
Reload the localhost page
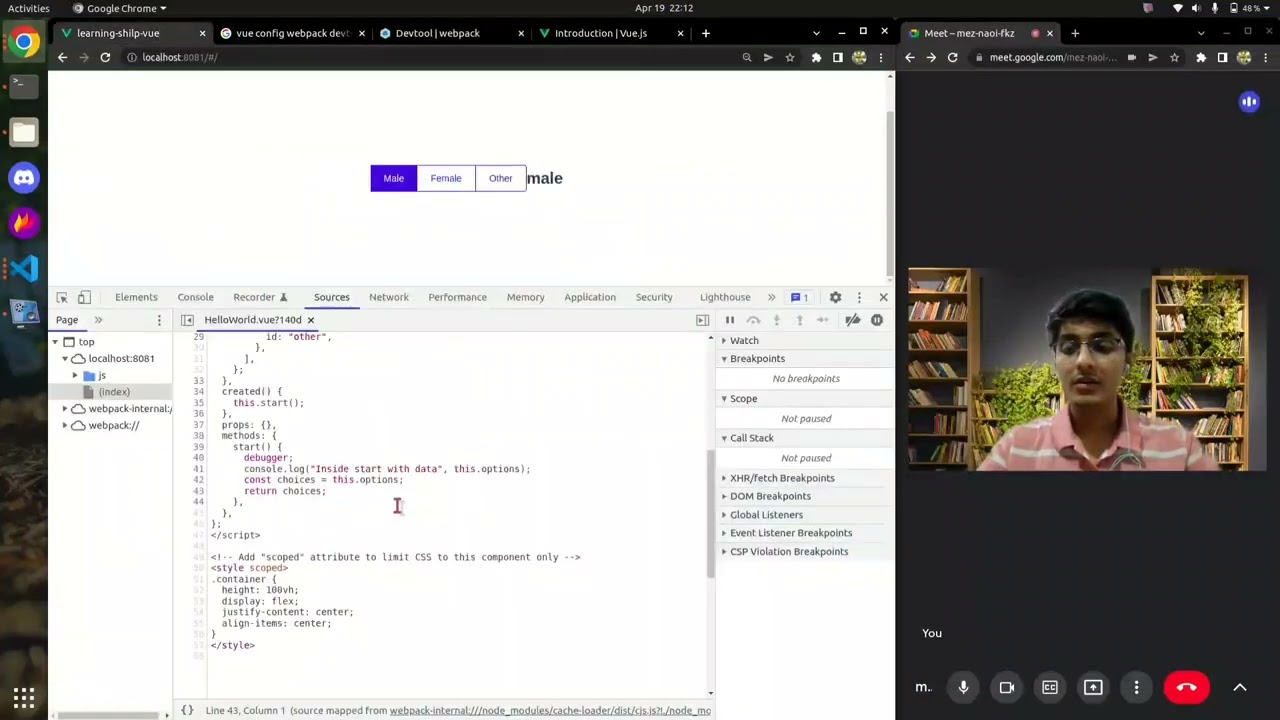(105, 57)
